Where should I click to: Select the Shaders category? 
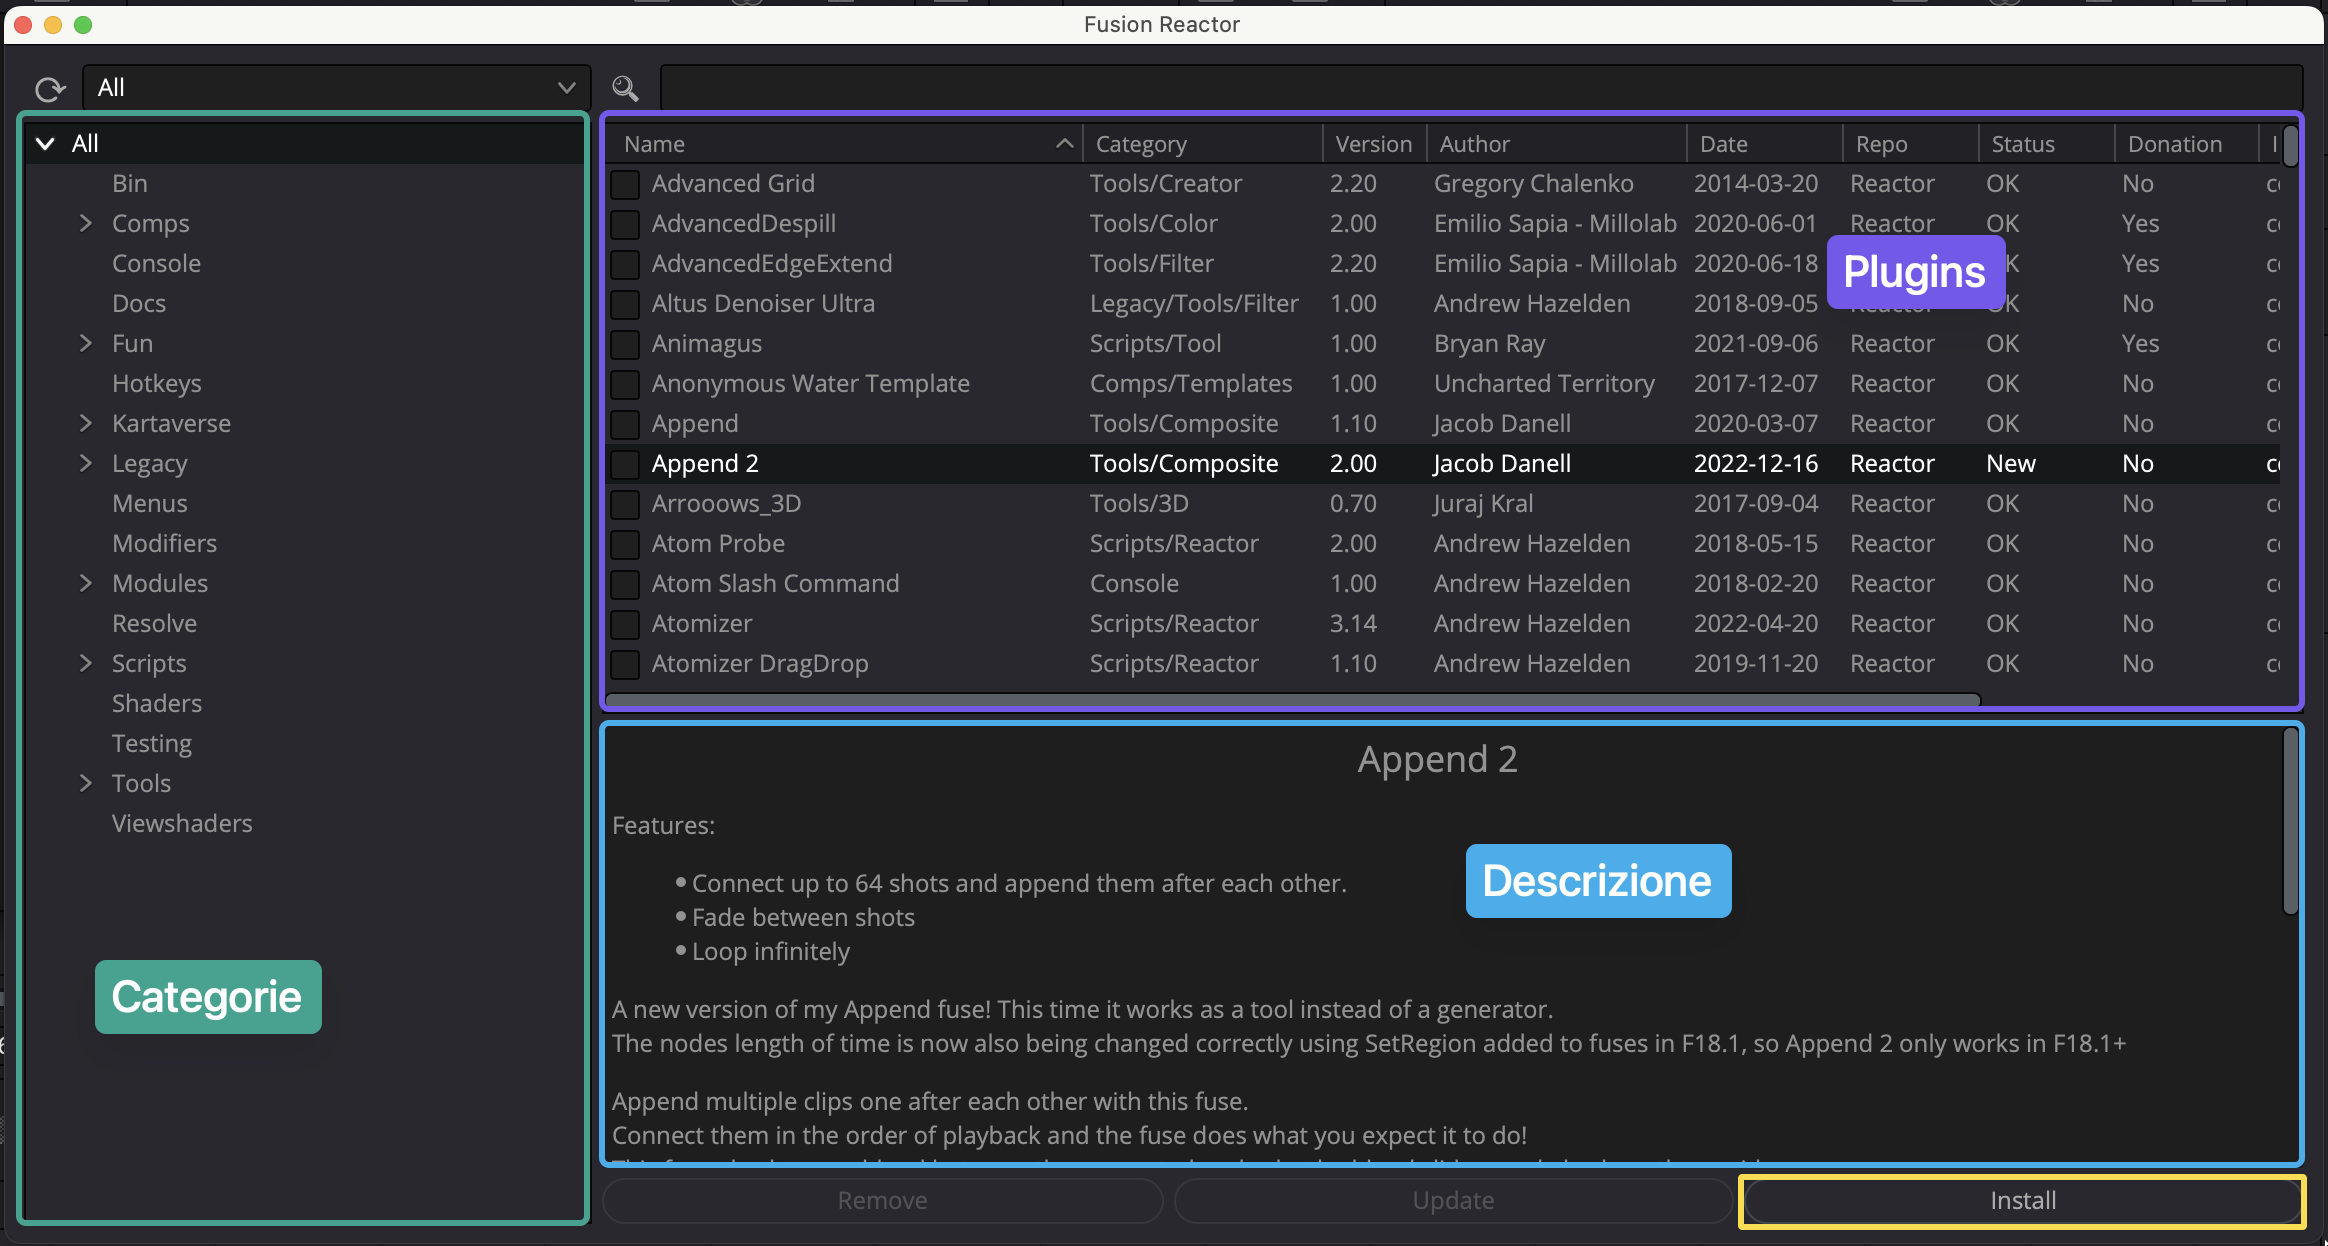[156, 704]
